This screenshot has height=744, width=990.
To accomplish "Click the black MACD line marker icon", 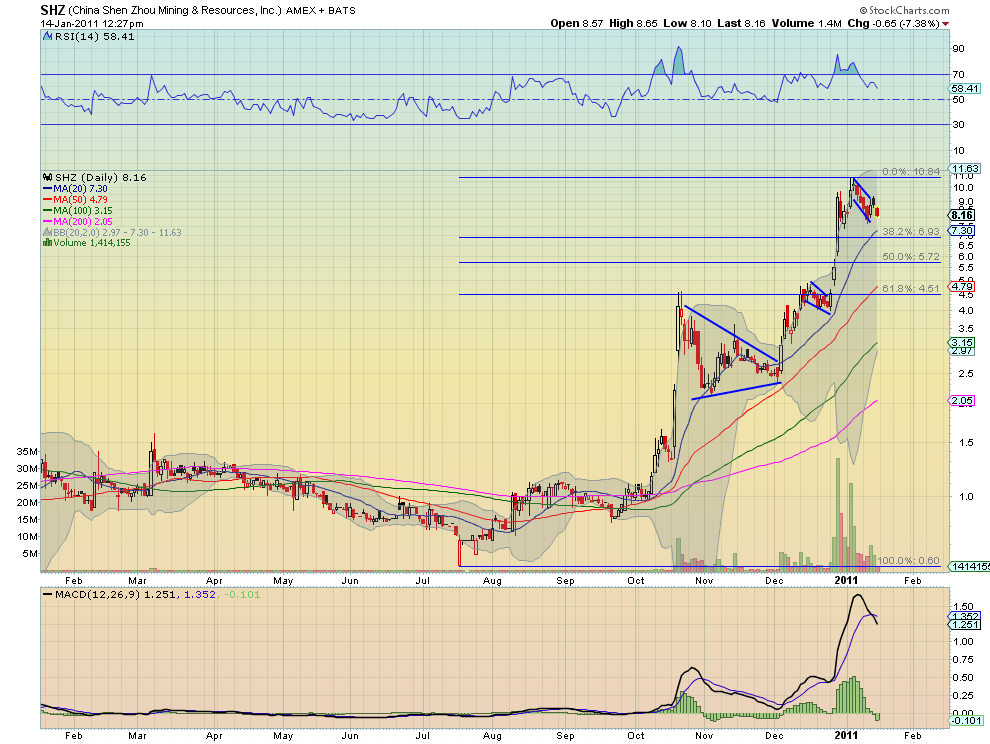I will pos(47,594).
